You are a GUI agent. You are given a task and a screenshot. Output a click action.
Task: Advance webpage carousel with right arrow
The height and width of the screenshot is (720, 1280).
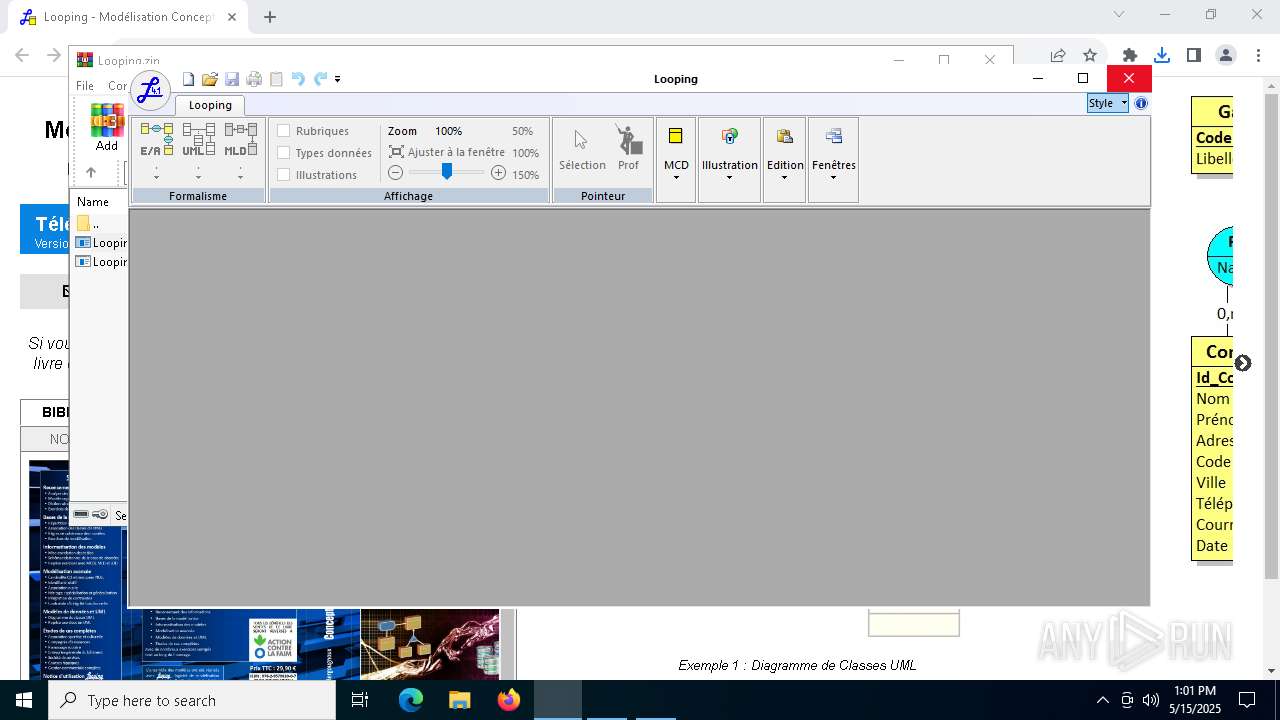1242,363
